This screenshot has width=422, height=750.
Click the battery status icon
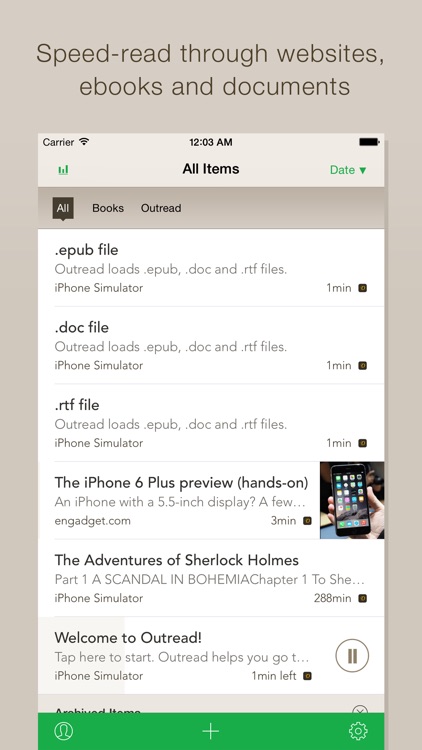369,142
